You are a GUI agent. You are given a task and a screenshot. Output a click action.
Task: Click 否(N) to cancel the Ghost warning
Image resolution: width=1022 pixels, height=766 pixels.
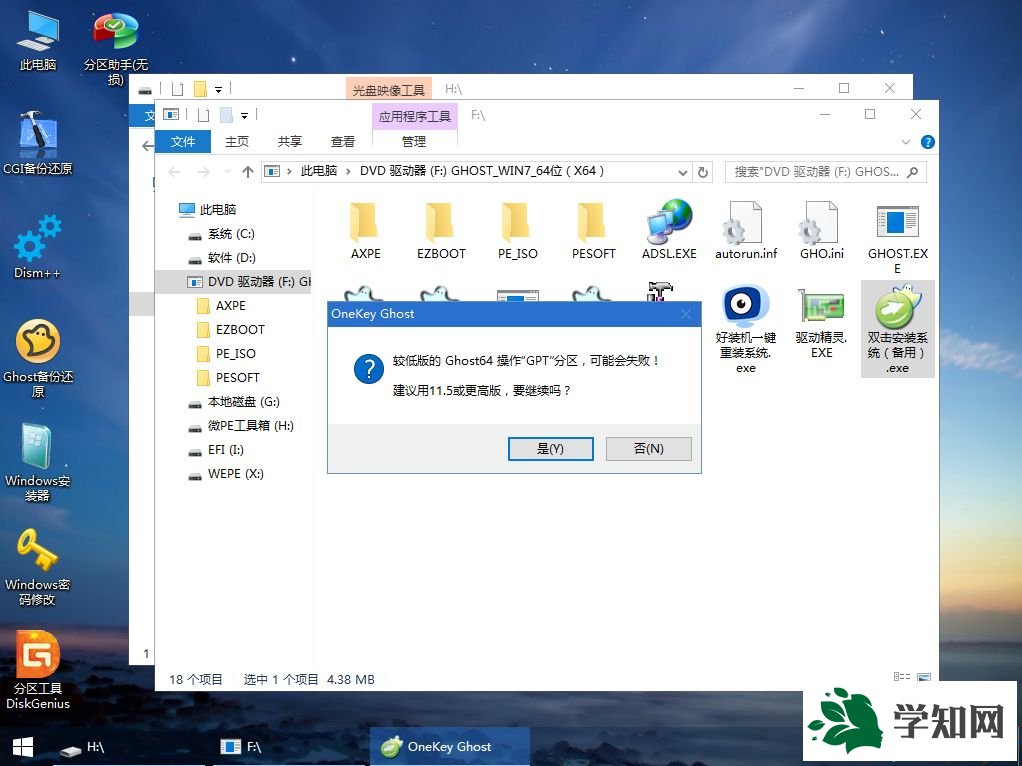pyautogui.click(x=648, y=448)
